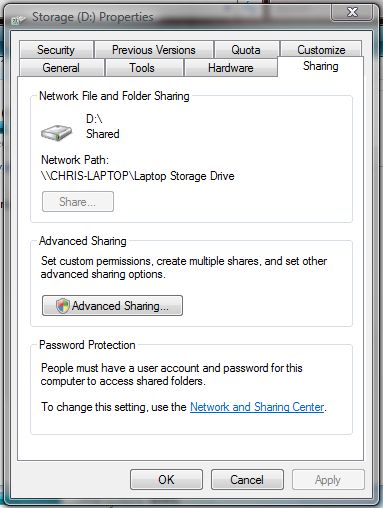
Task: Go to the Customize tab
Action: 321,49
